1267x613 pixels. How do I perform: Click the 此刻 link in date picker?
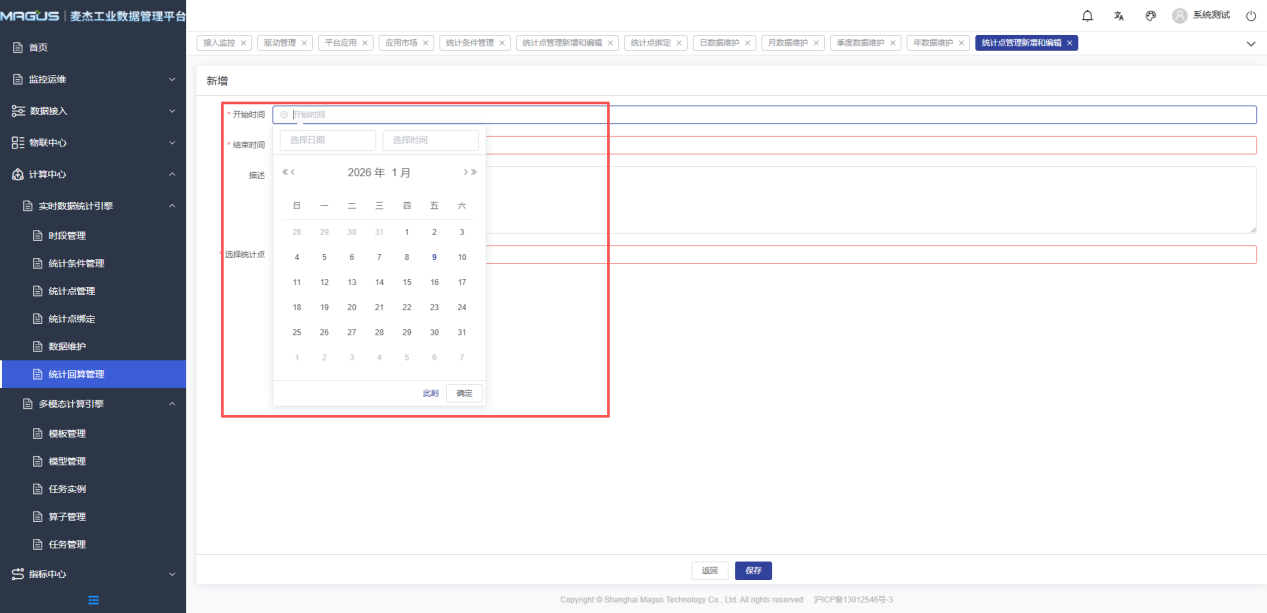tap(430, 393)
